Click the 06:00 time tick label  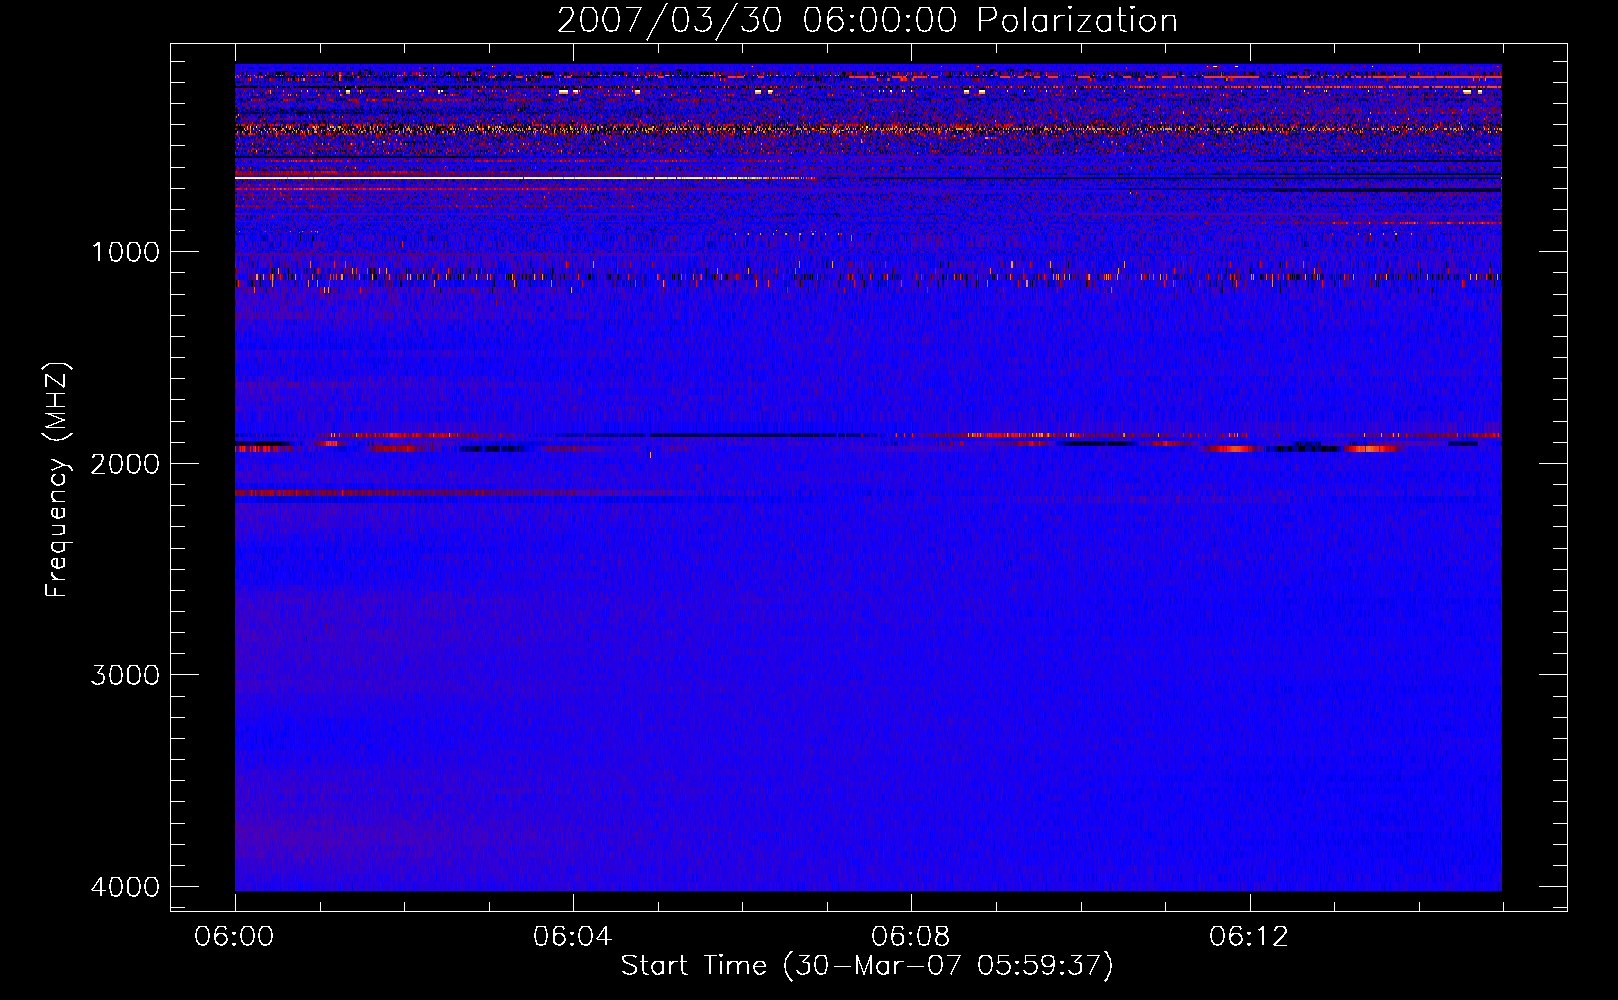coord(235,937)
